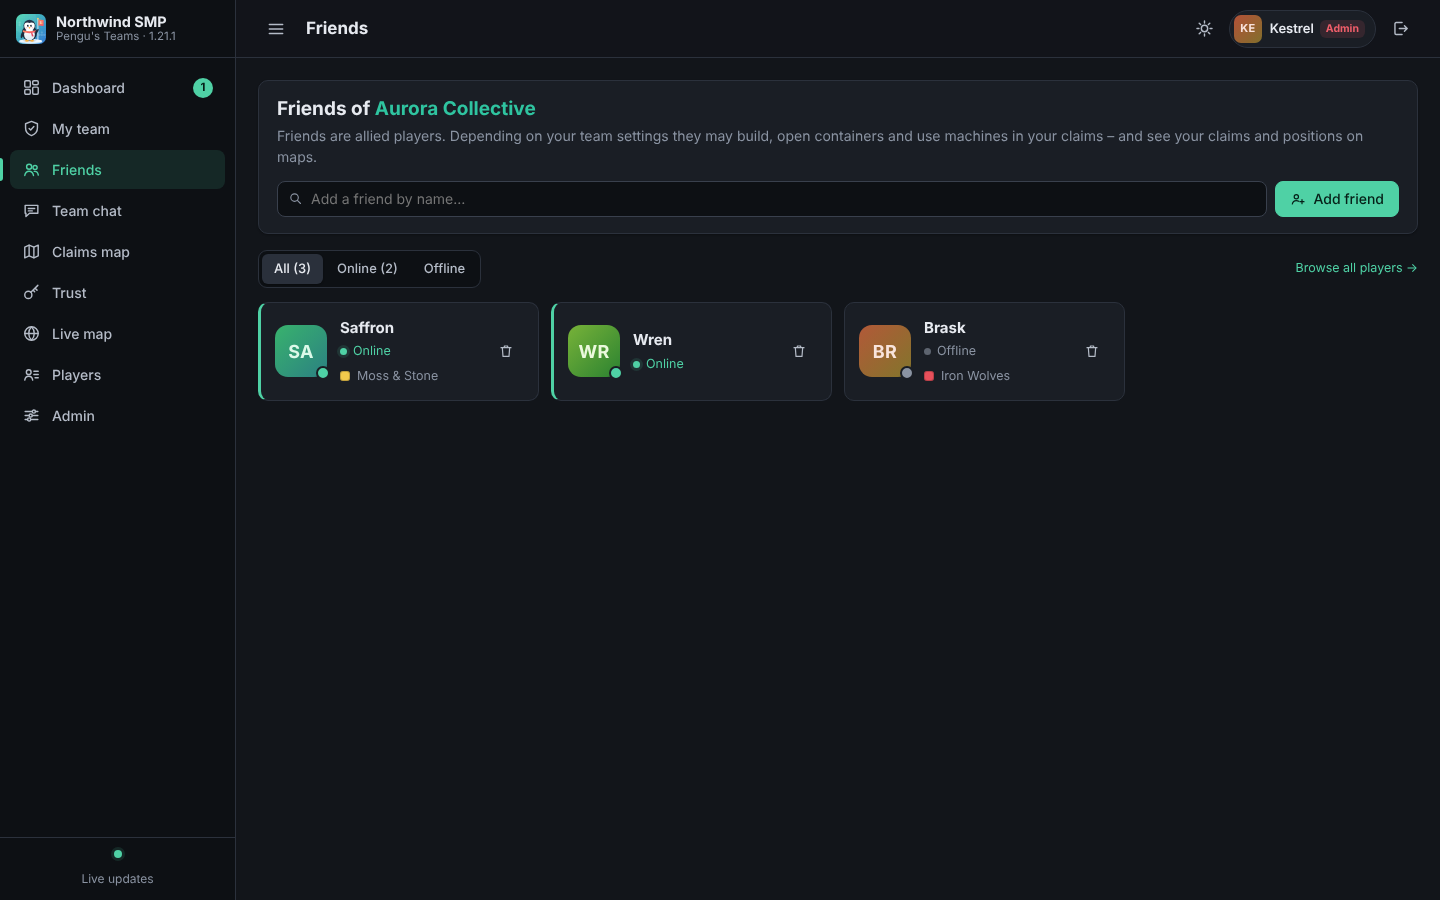Open the Claims map page

click(117, 252)
